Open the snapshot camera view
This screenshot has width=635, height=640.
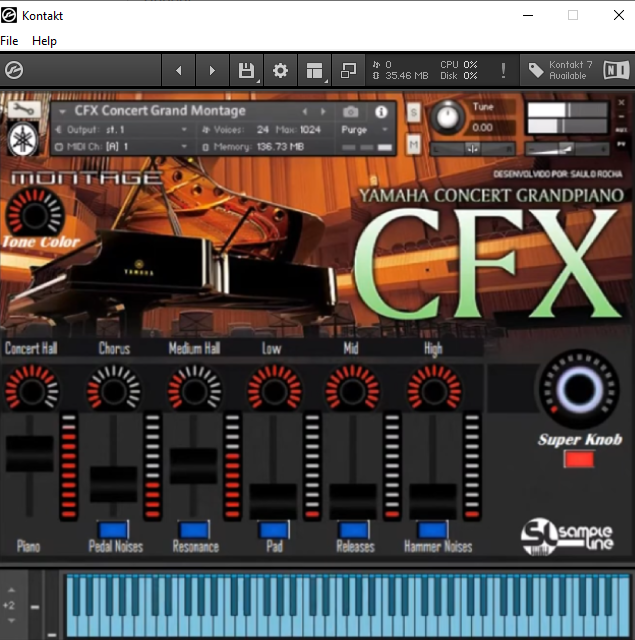coord(351,111)
